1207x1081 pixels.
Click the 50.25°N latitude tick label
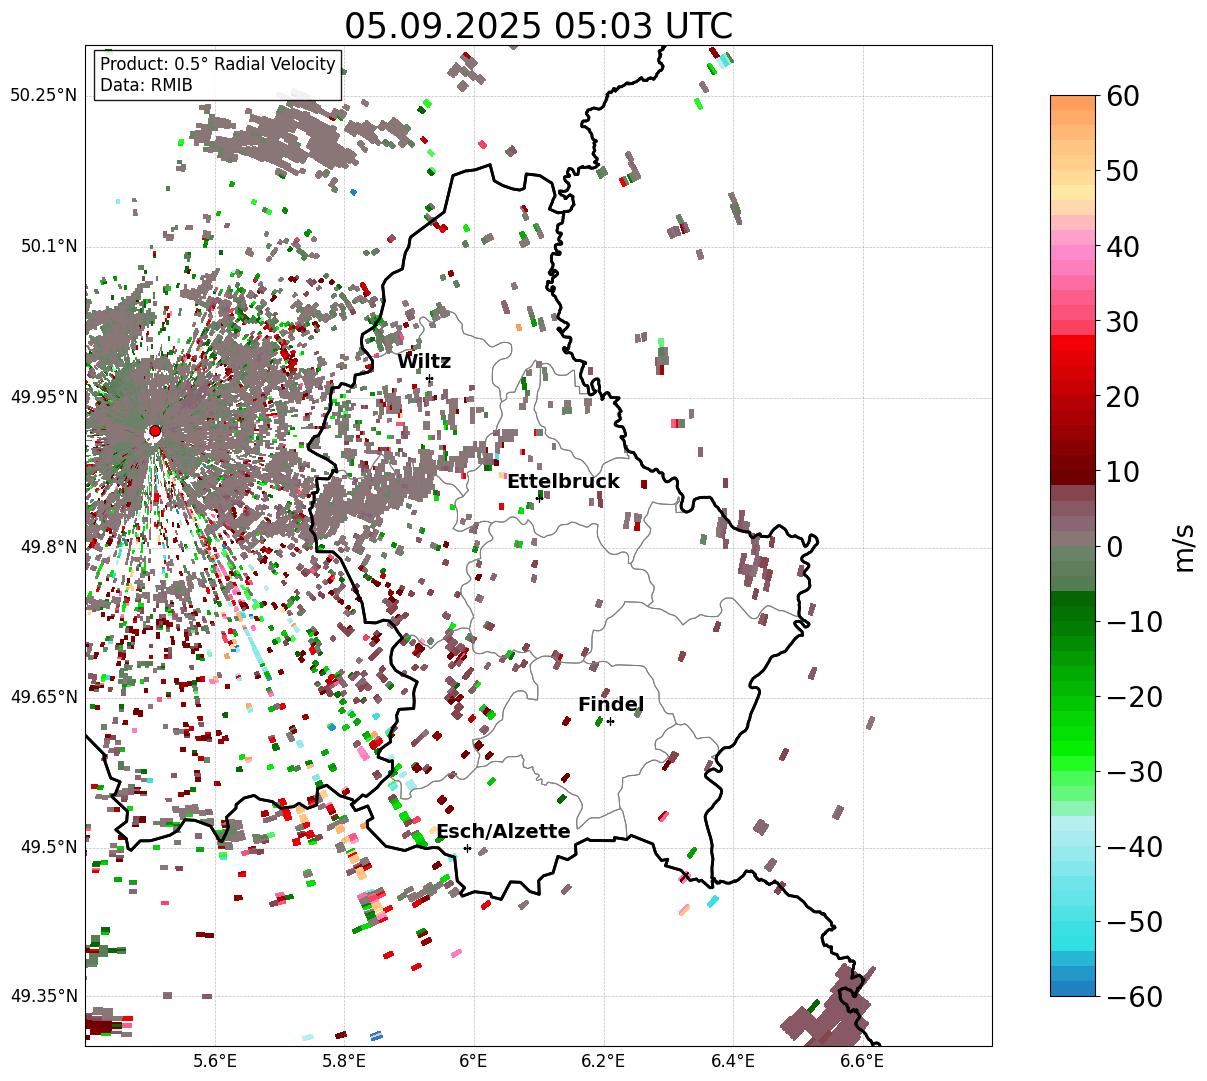[x=43, y=95]
